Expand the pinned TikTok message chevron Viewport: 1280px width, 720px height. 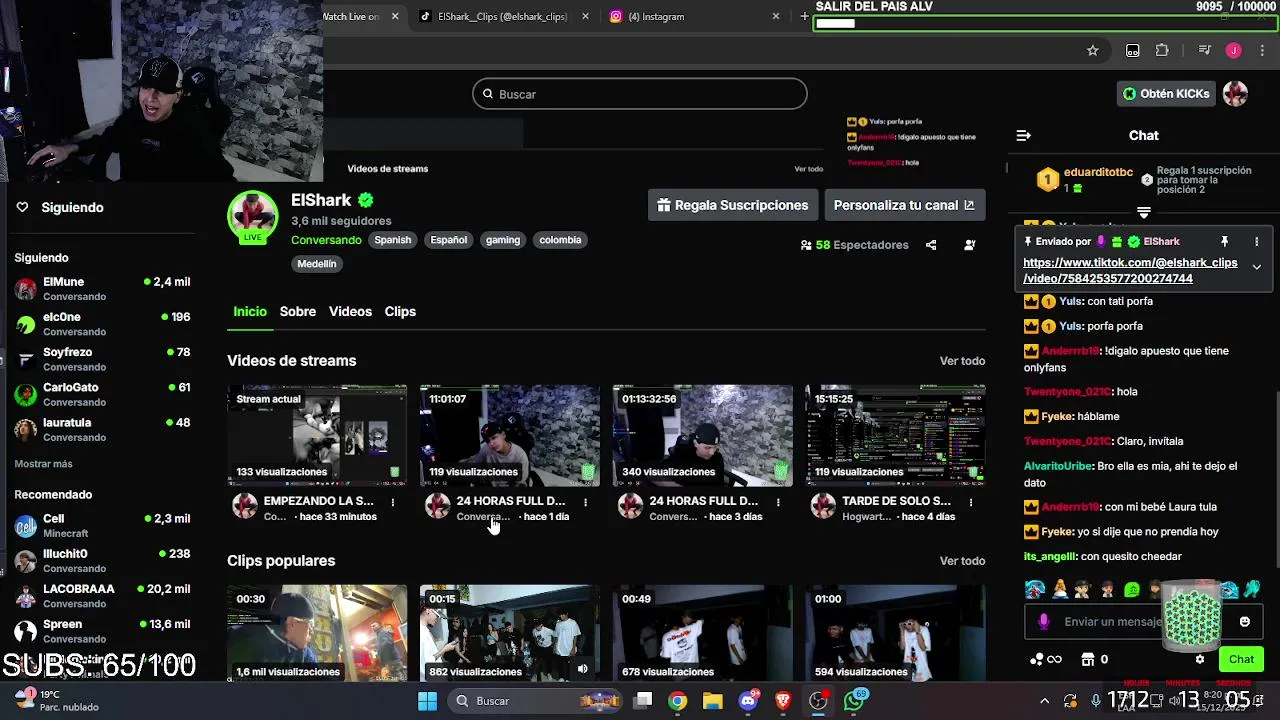pos(1256,267)
